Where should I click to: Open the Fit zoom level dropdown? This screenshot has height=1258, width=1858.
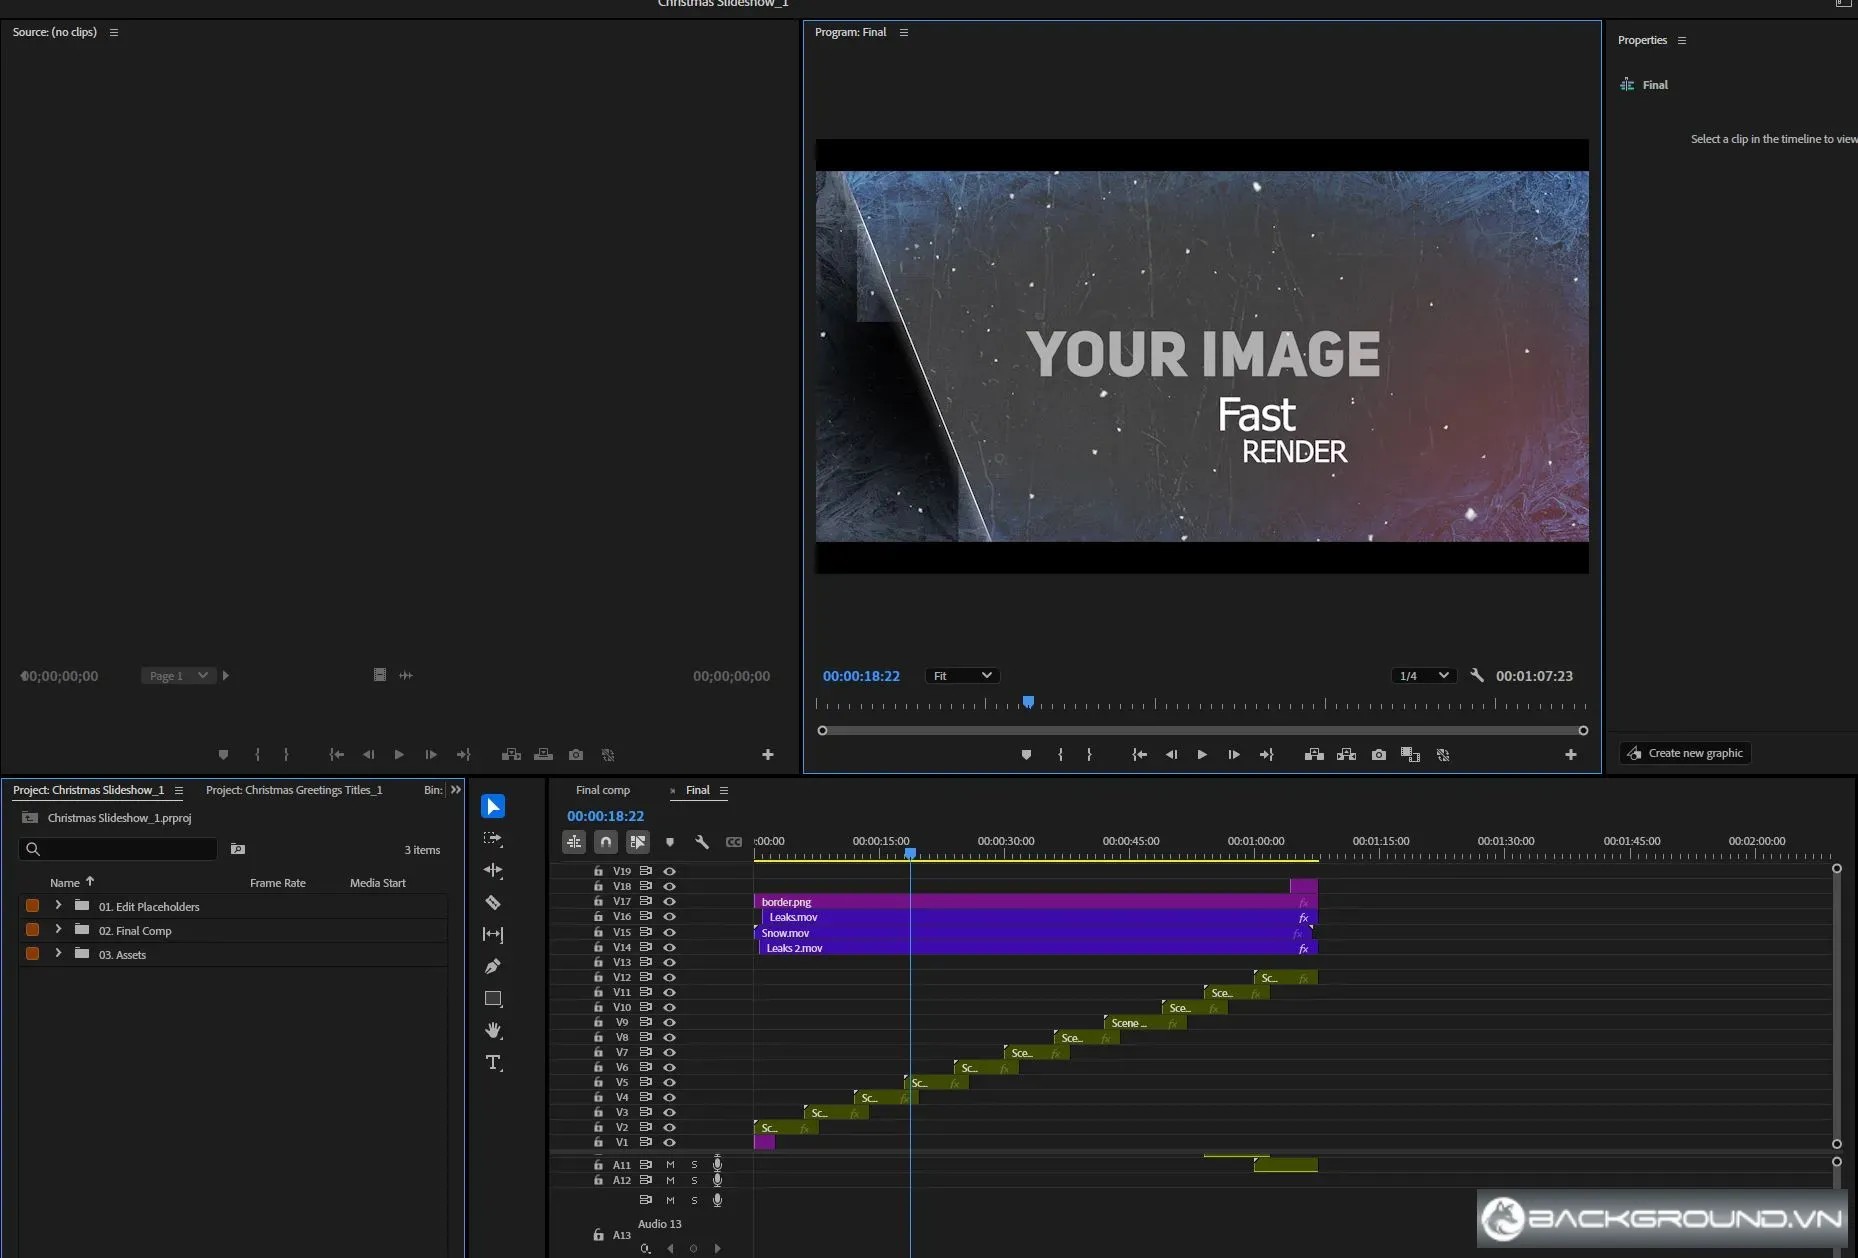click(962, 676)
